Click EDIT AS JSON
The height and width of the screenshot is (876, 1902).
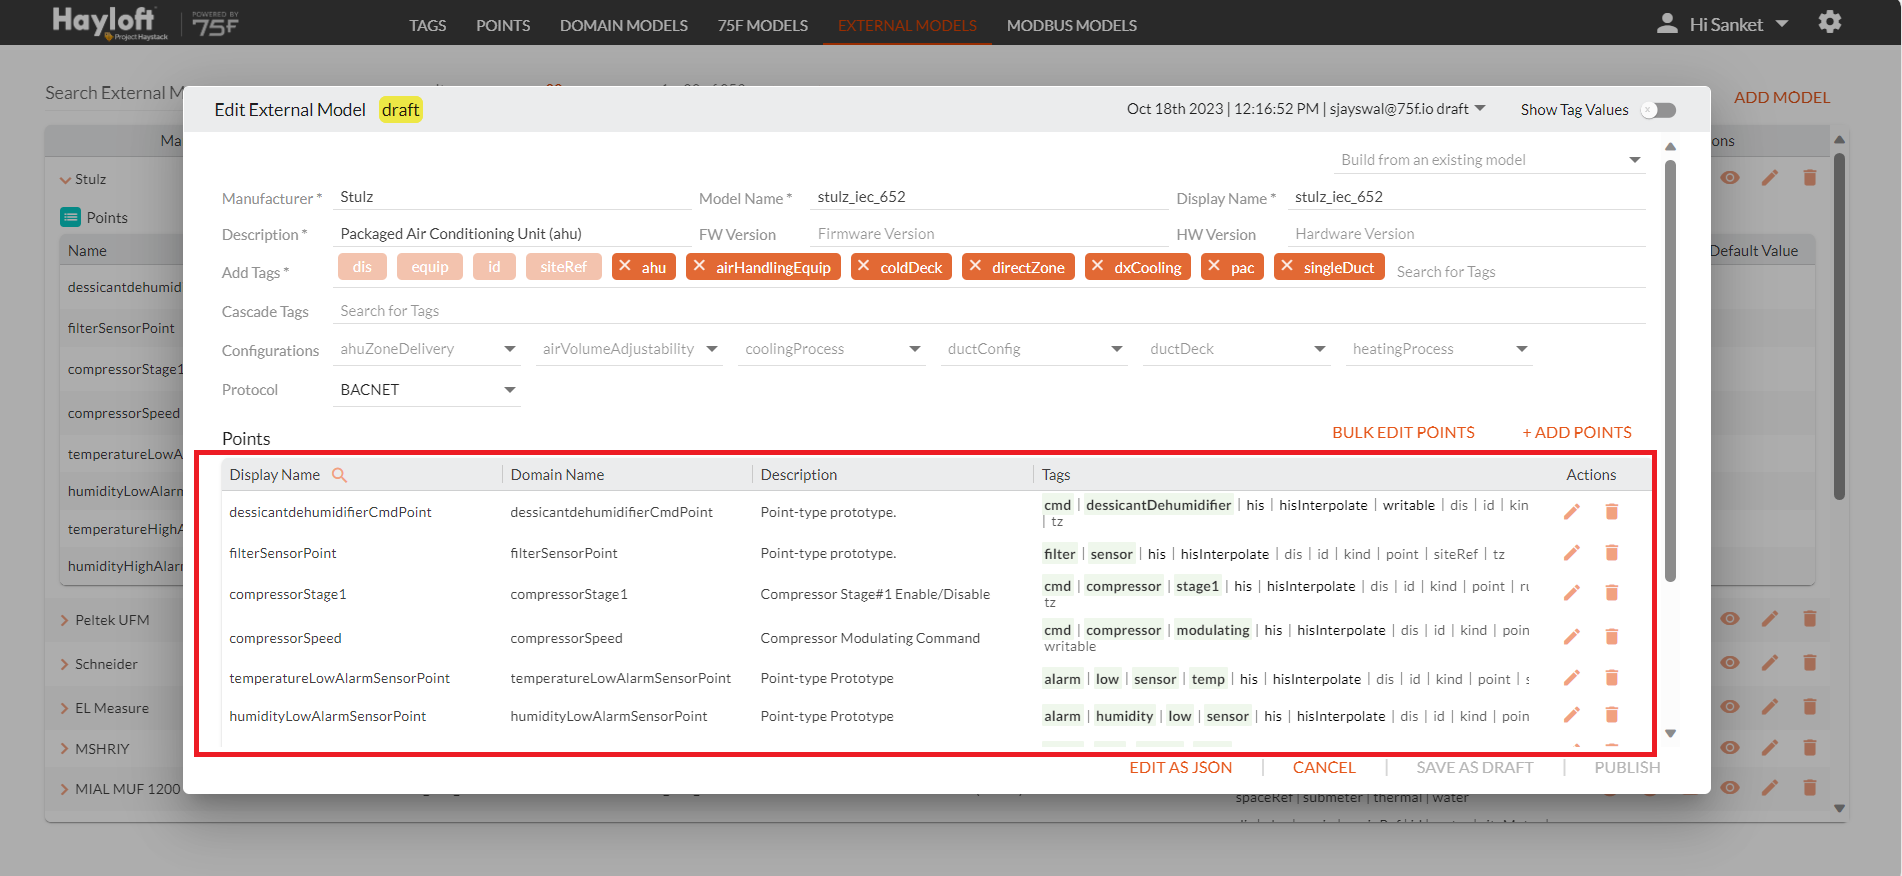tap(1181, 767)
